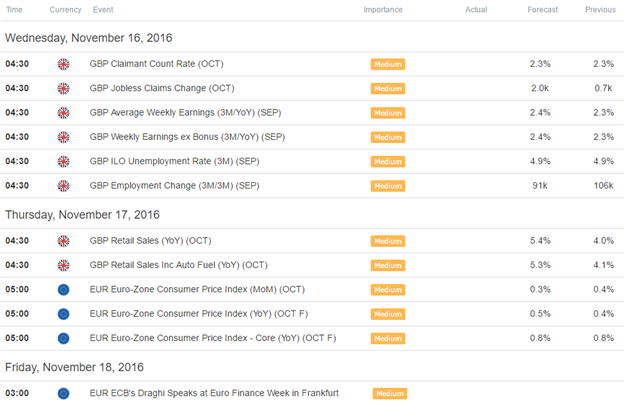Click the Previous column header
This screenshot has width=624, height=403.
tap(600, 10)
